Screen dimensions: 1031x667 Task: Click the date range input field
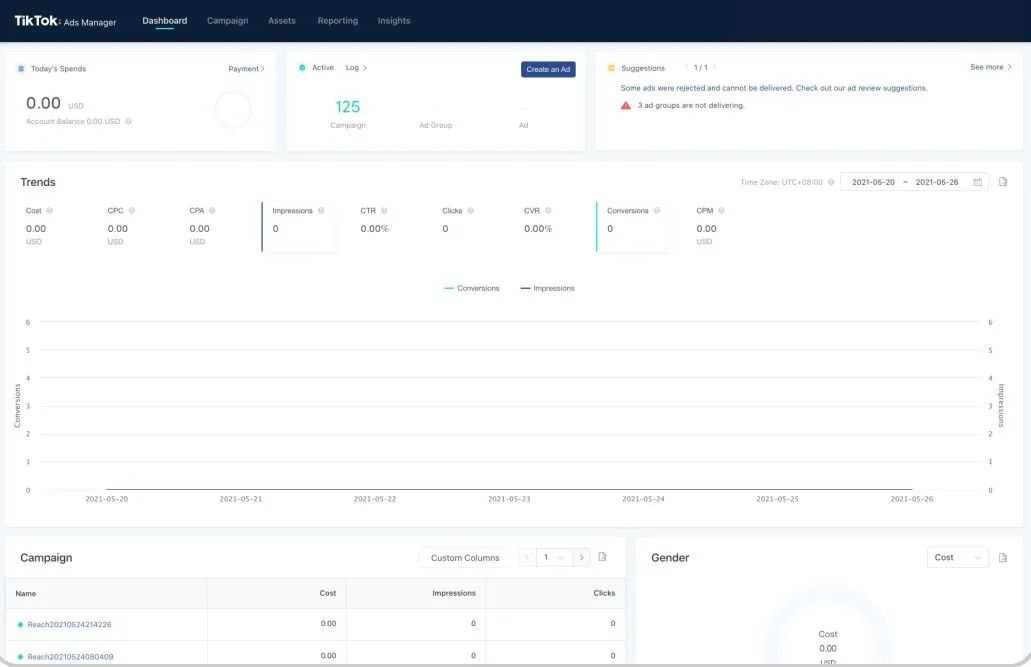pyautogui.click(x=904, y=182)
